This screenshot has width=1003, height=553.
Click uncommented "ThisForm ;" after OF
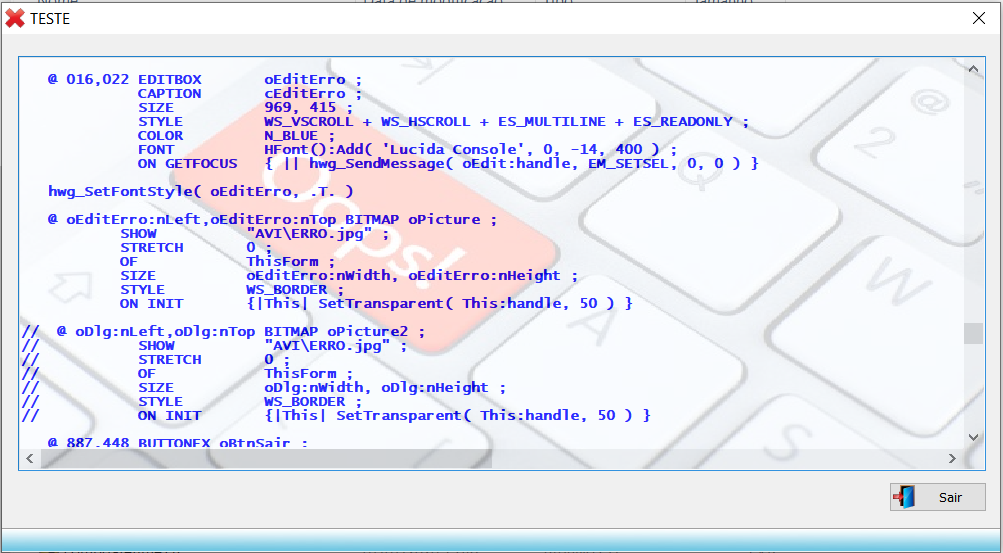coord(291,261)
